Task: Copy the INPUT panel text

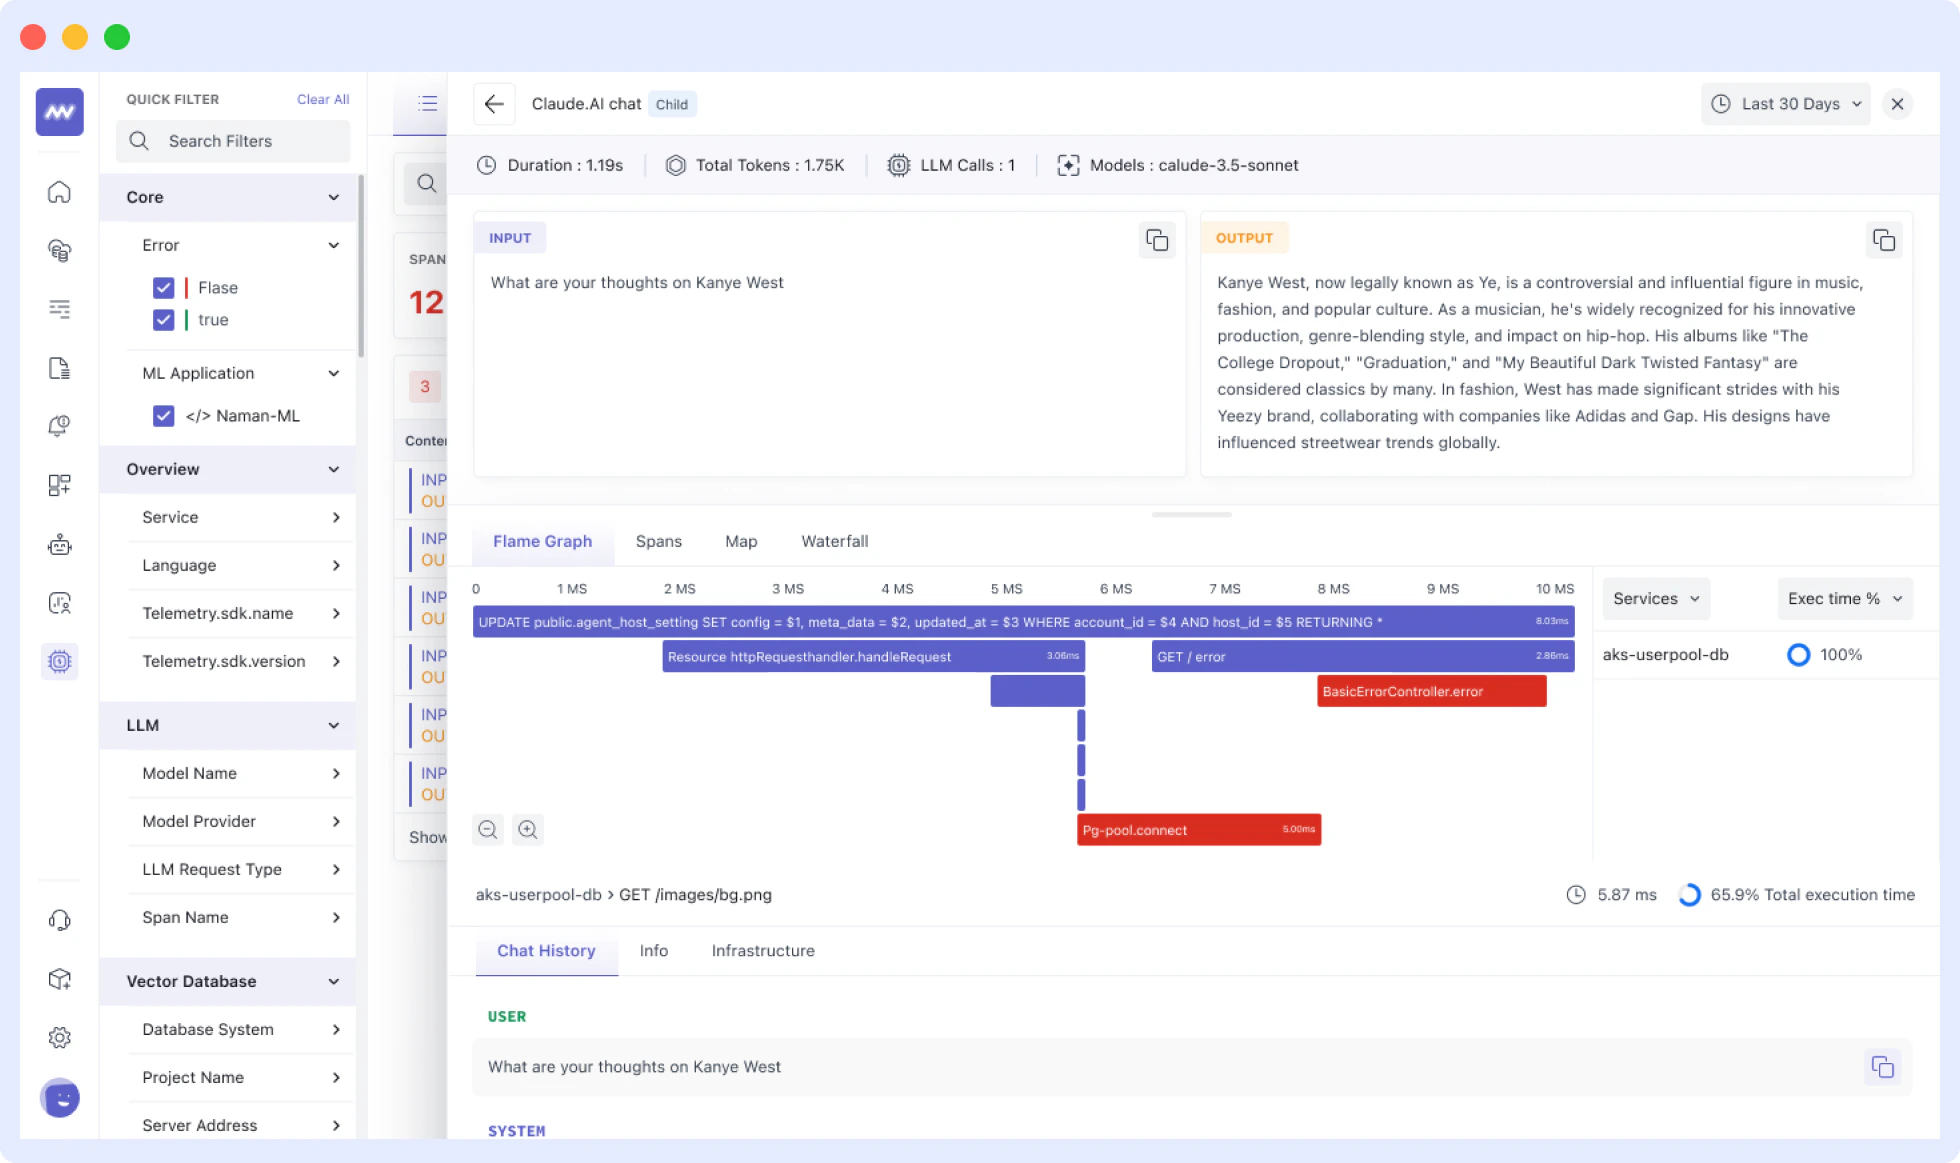Action: pos(1157,240)
